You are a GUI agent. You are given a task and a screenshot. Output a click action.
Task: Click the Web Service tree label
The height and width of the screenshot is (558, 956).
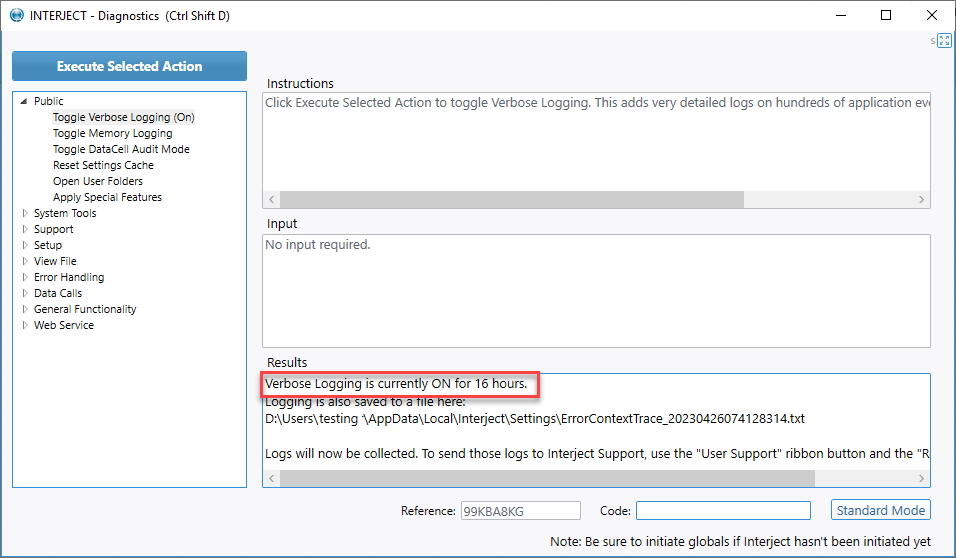pyautogui.click(x=64, y=325)
